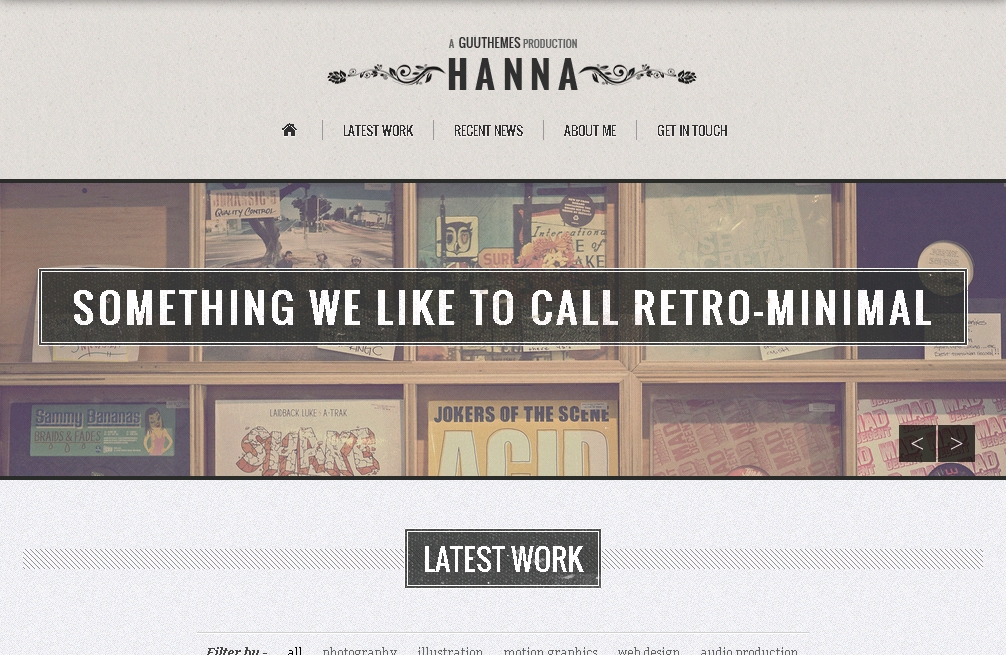Filter portfolio by photography

[x=360, y=650]
